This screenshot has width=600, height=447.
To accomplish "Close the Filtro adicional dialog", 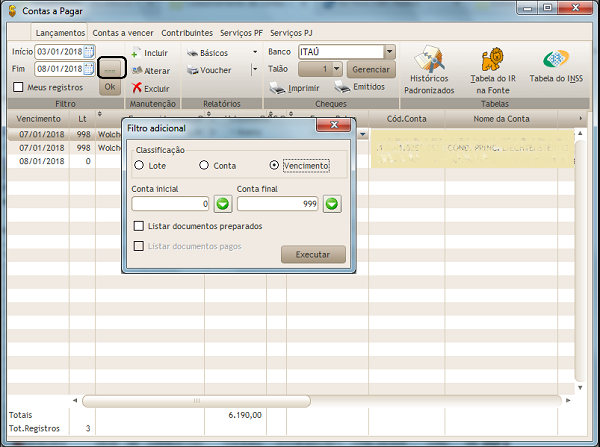I will tap(333, 125).
